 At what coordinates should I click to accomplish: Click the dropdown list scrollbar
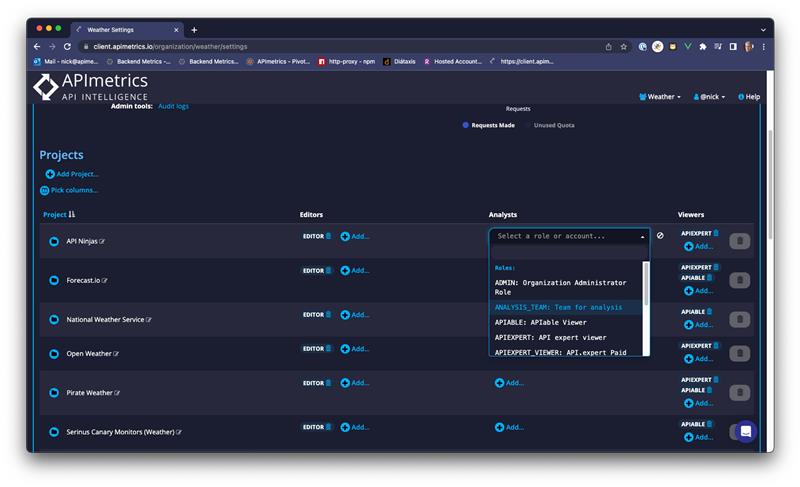pos(646,284)
